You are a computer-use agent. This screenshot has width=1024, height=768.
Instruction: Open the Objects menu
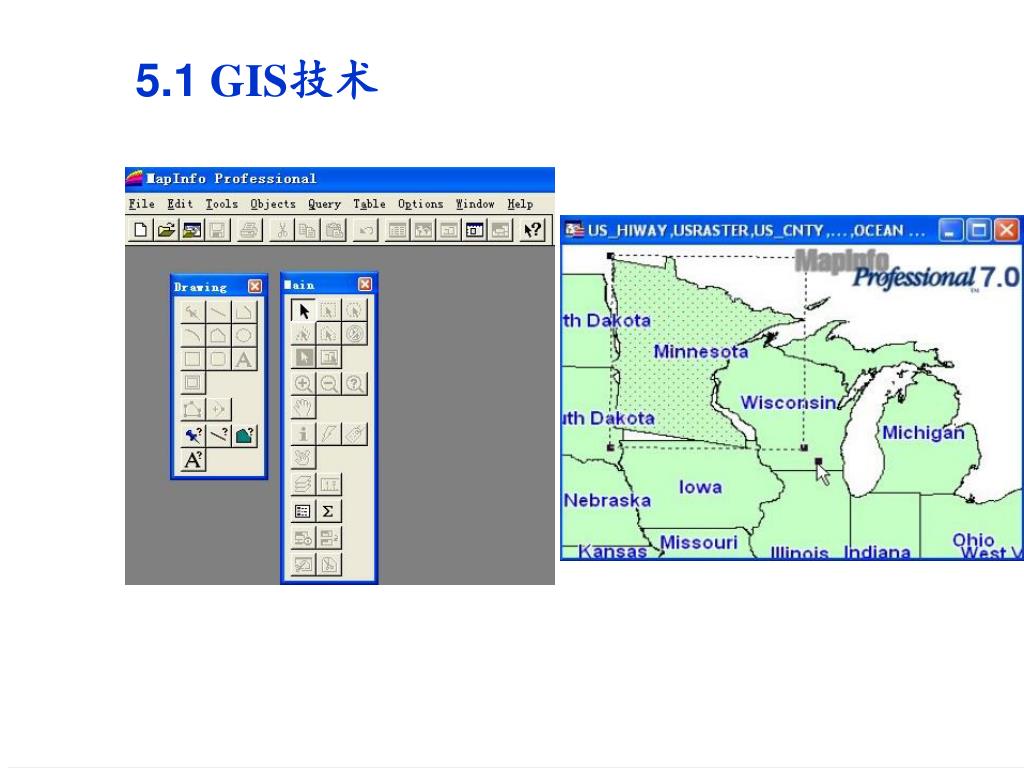[x=273, y=204]
